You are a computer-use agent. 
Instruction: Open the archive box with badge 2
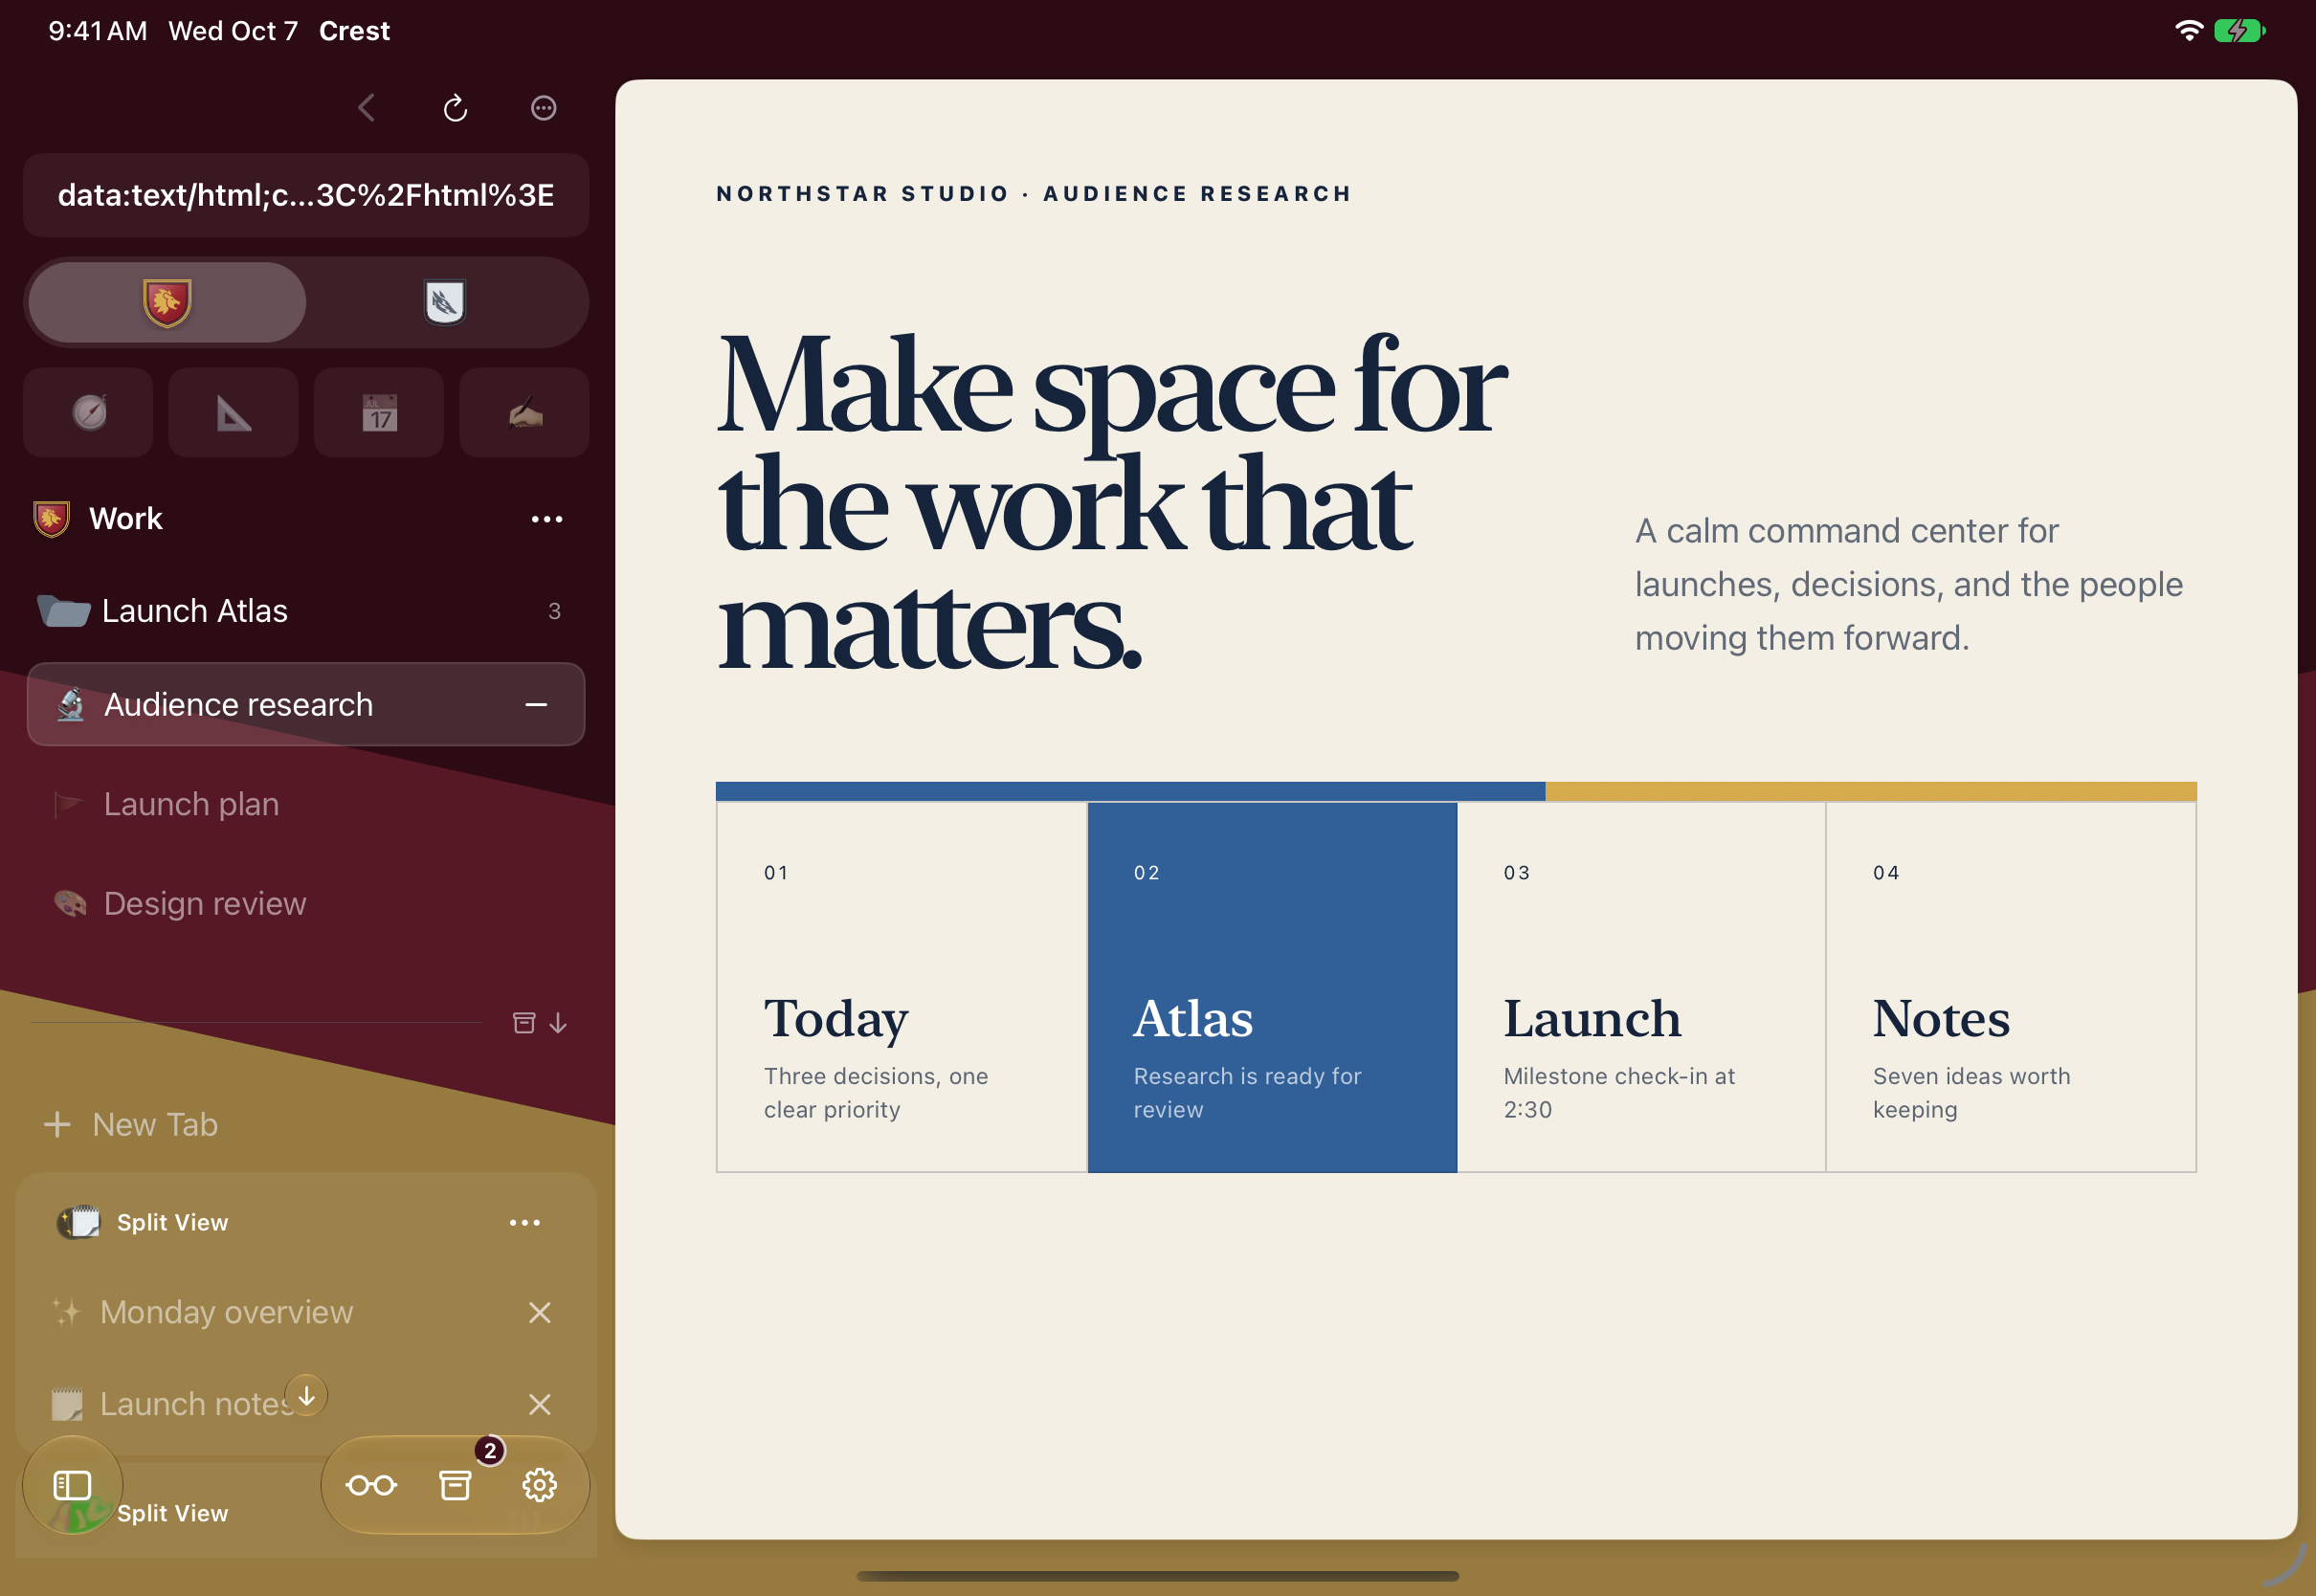pyautogui.click(x=455, y=1485)
